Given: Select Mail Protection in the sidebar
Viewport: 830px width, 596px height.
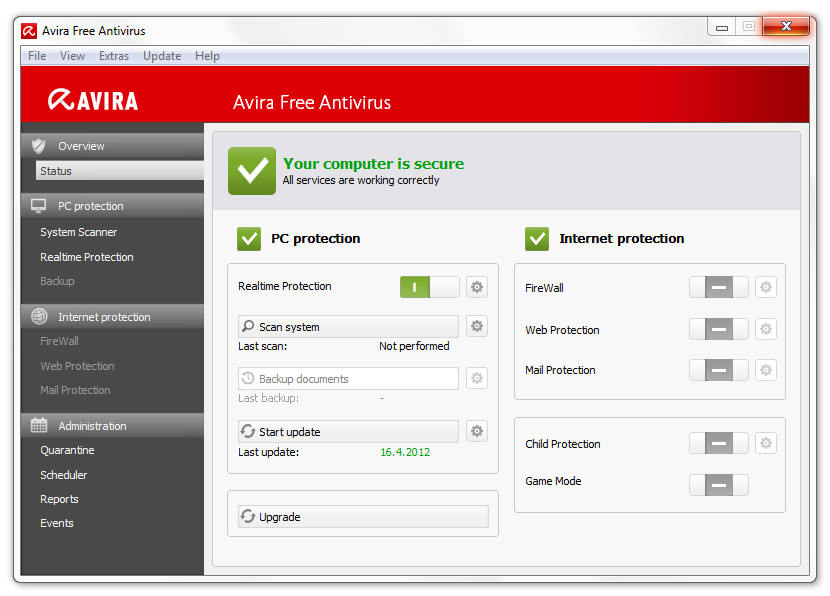Looking at the screenshot, I should coord(75,390).
